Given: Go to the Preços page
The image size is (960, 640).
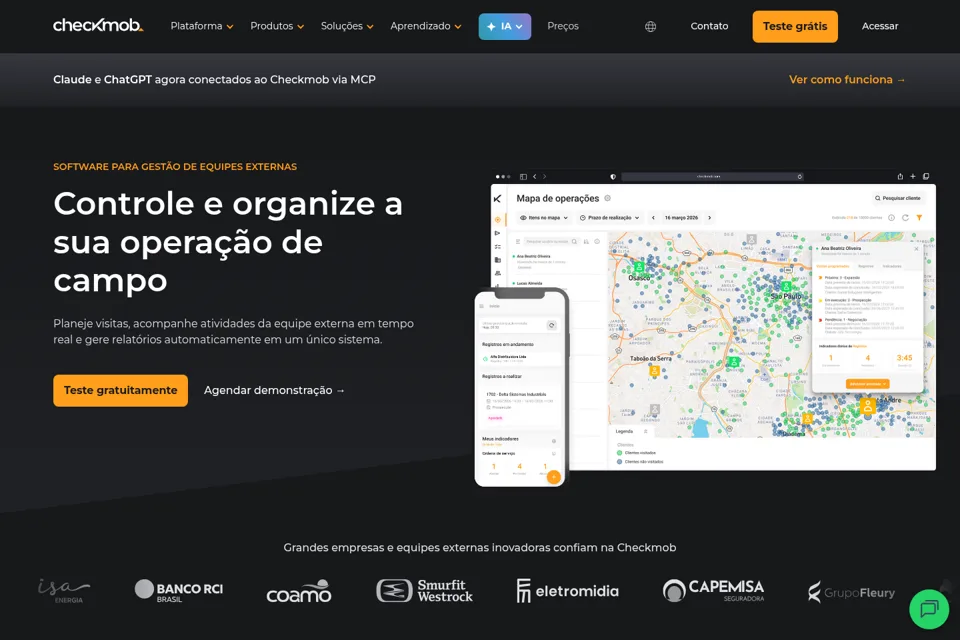Looking at the screenshot, I should coord(563,26).
